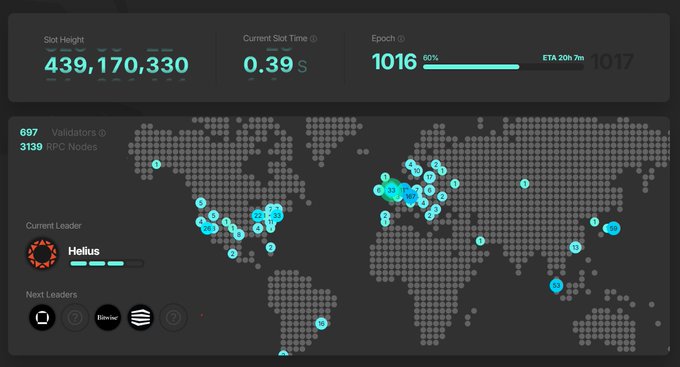This screenshot has height=367, width=680.
Task: Select the 10 cluster marker in Scandinavia
Action: (417, 171)
